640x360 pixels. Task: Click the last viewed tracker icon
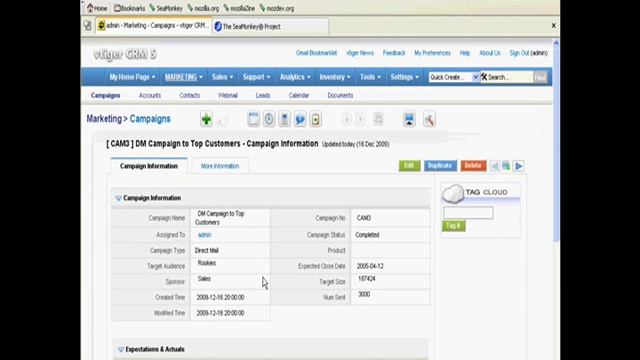(x=316, y=119)
